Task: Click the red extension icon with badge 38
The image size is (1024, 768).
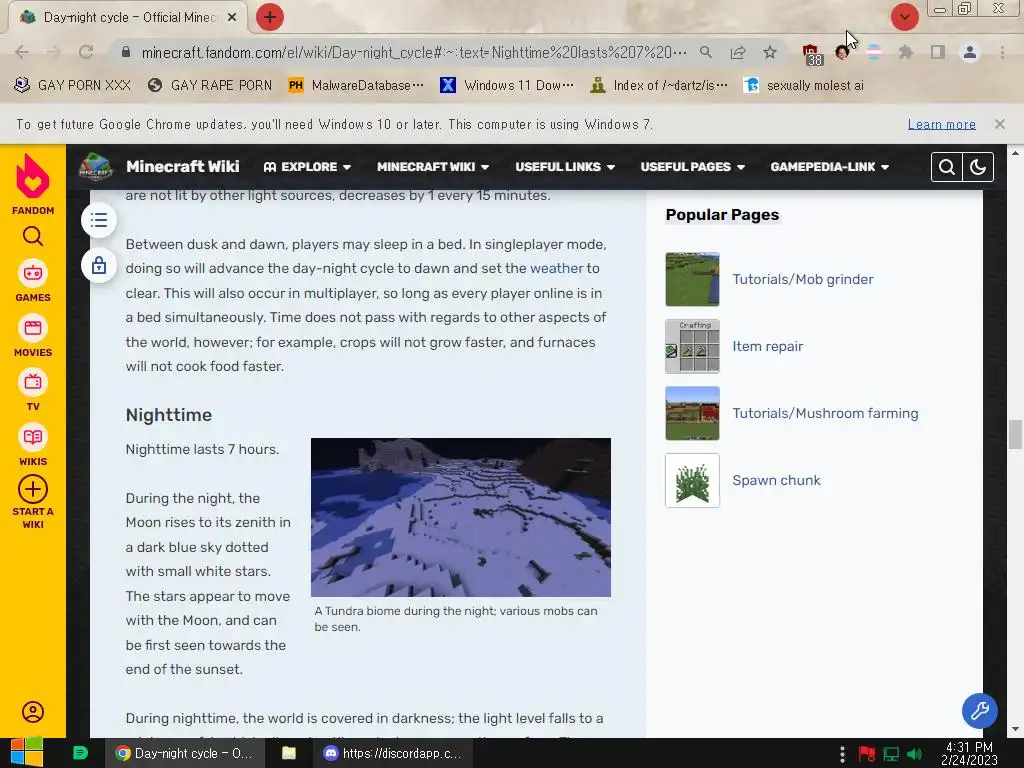Action: click(x=812, y=54)
